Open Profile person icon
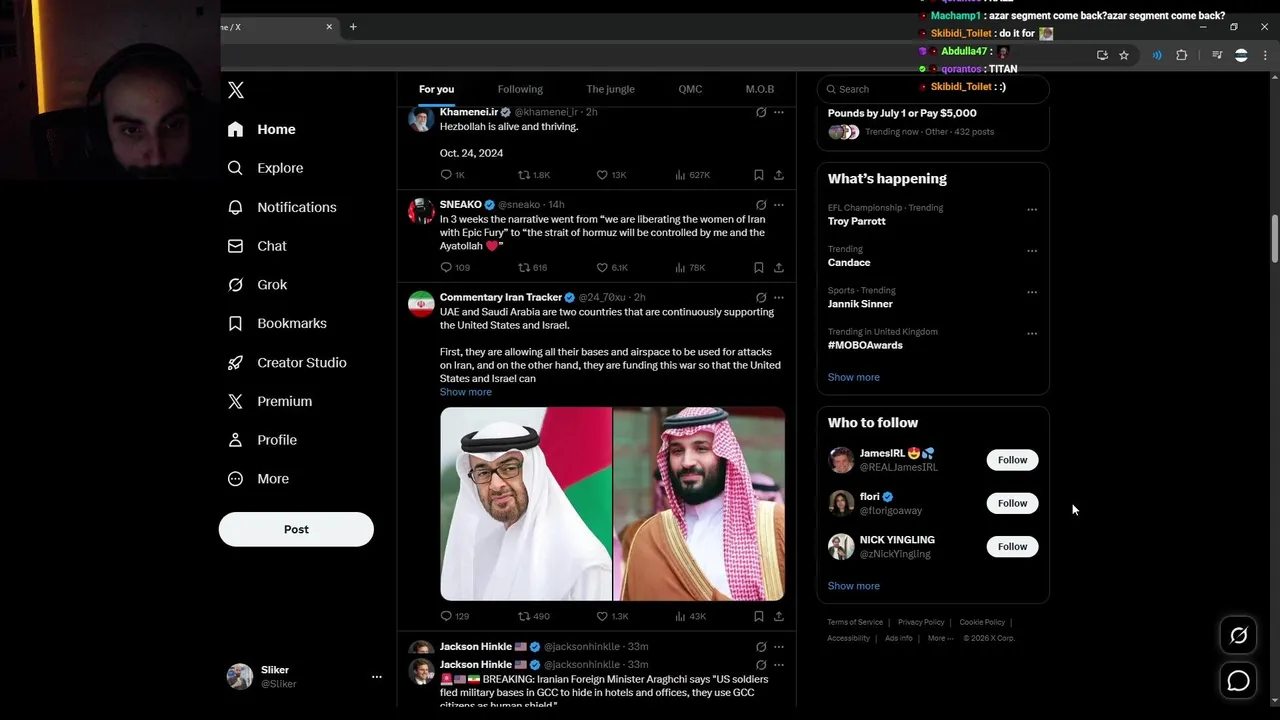 tap(235, 440)
